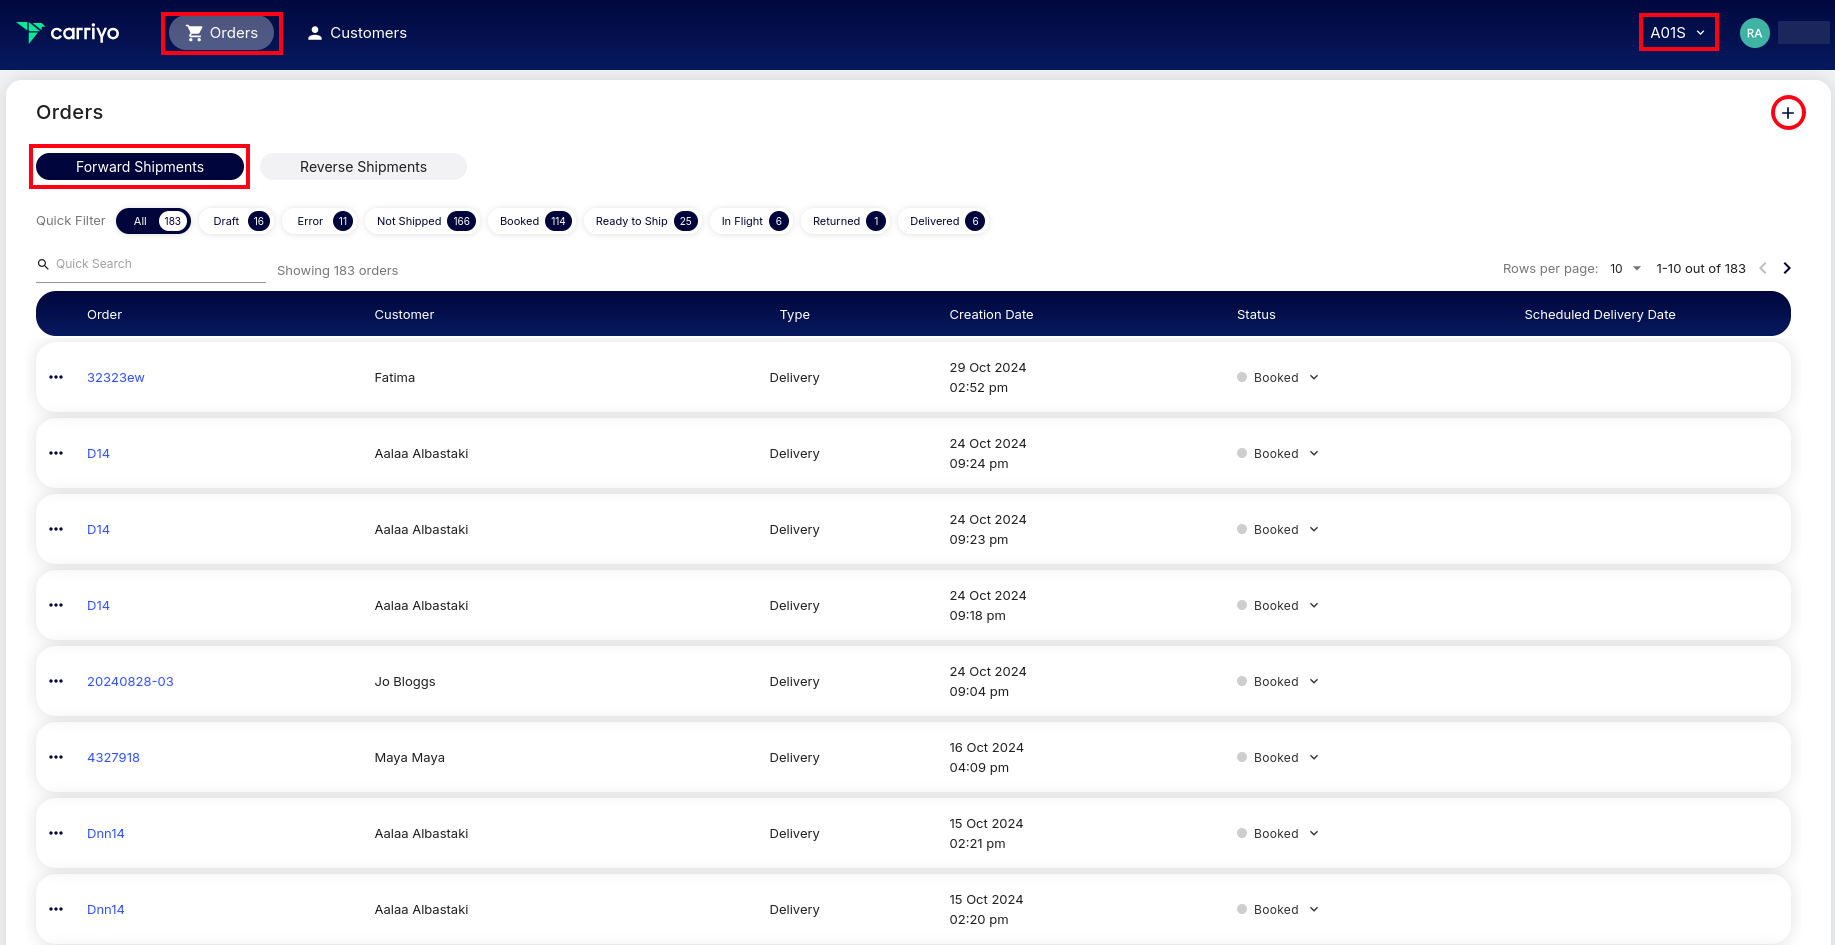This screenshot has width=1835, height=945.
Task: Open actions menu for D14 at 09:18 pm
Action: (x=56, y=605)
